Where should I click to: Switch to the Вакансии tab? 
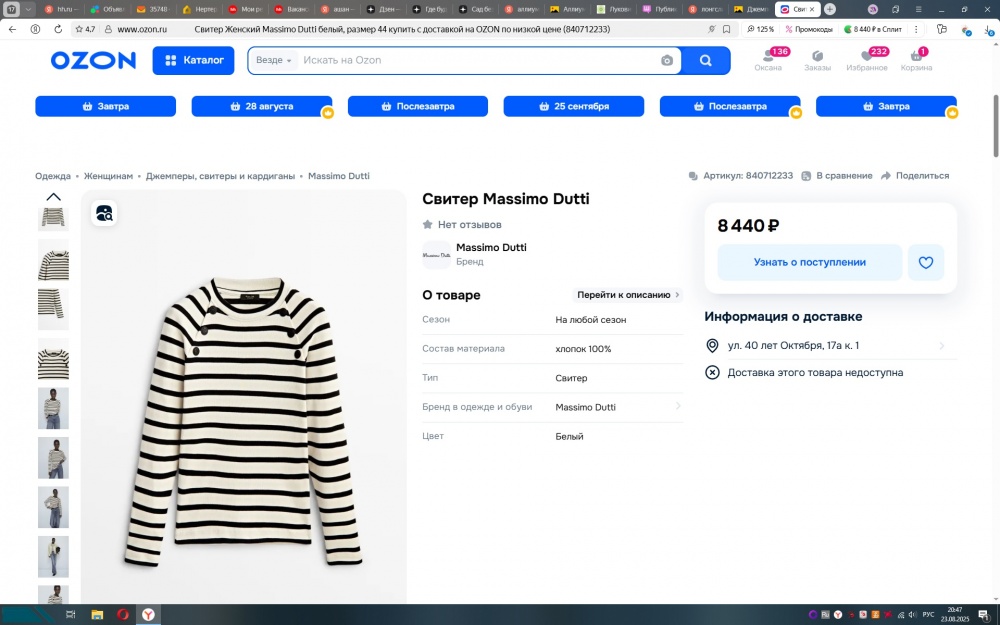pyautogui.click(x=291, y=10)
